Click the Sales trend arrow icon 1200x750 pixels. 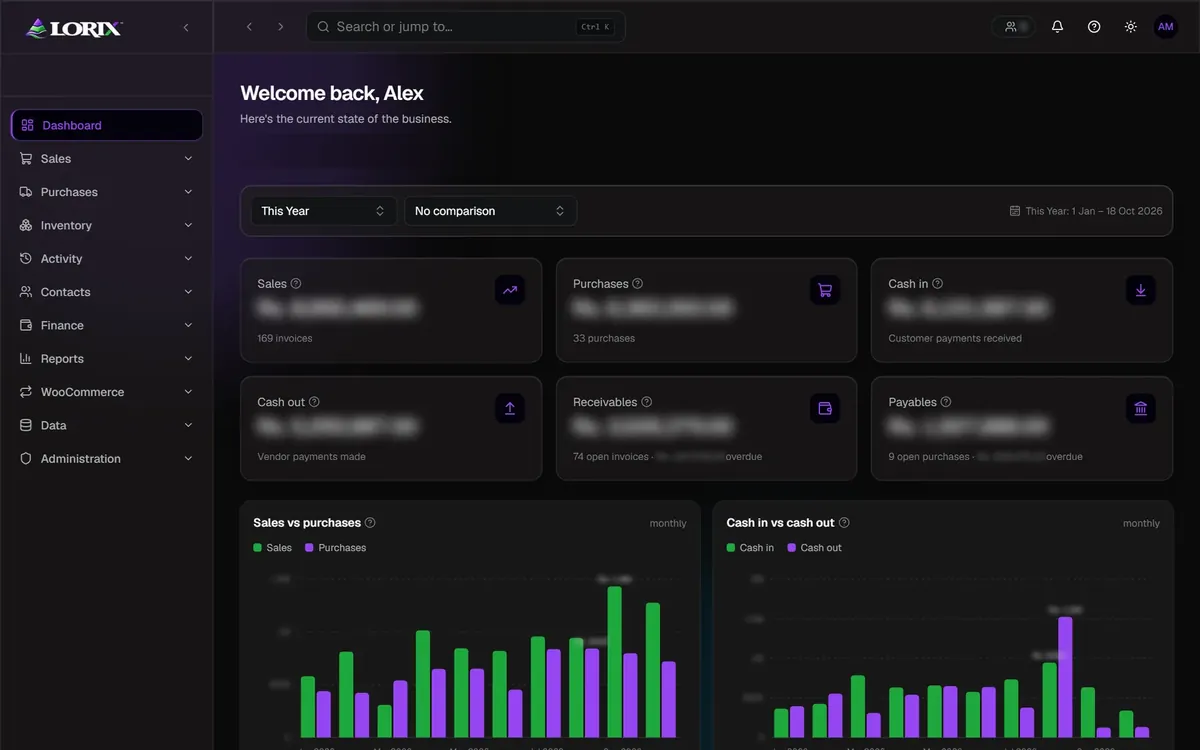click(x=510, y=290)
